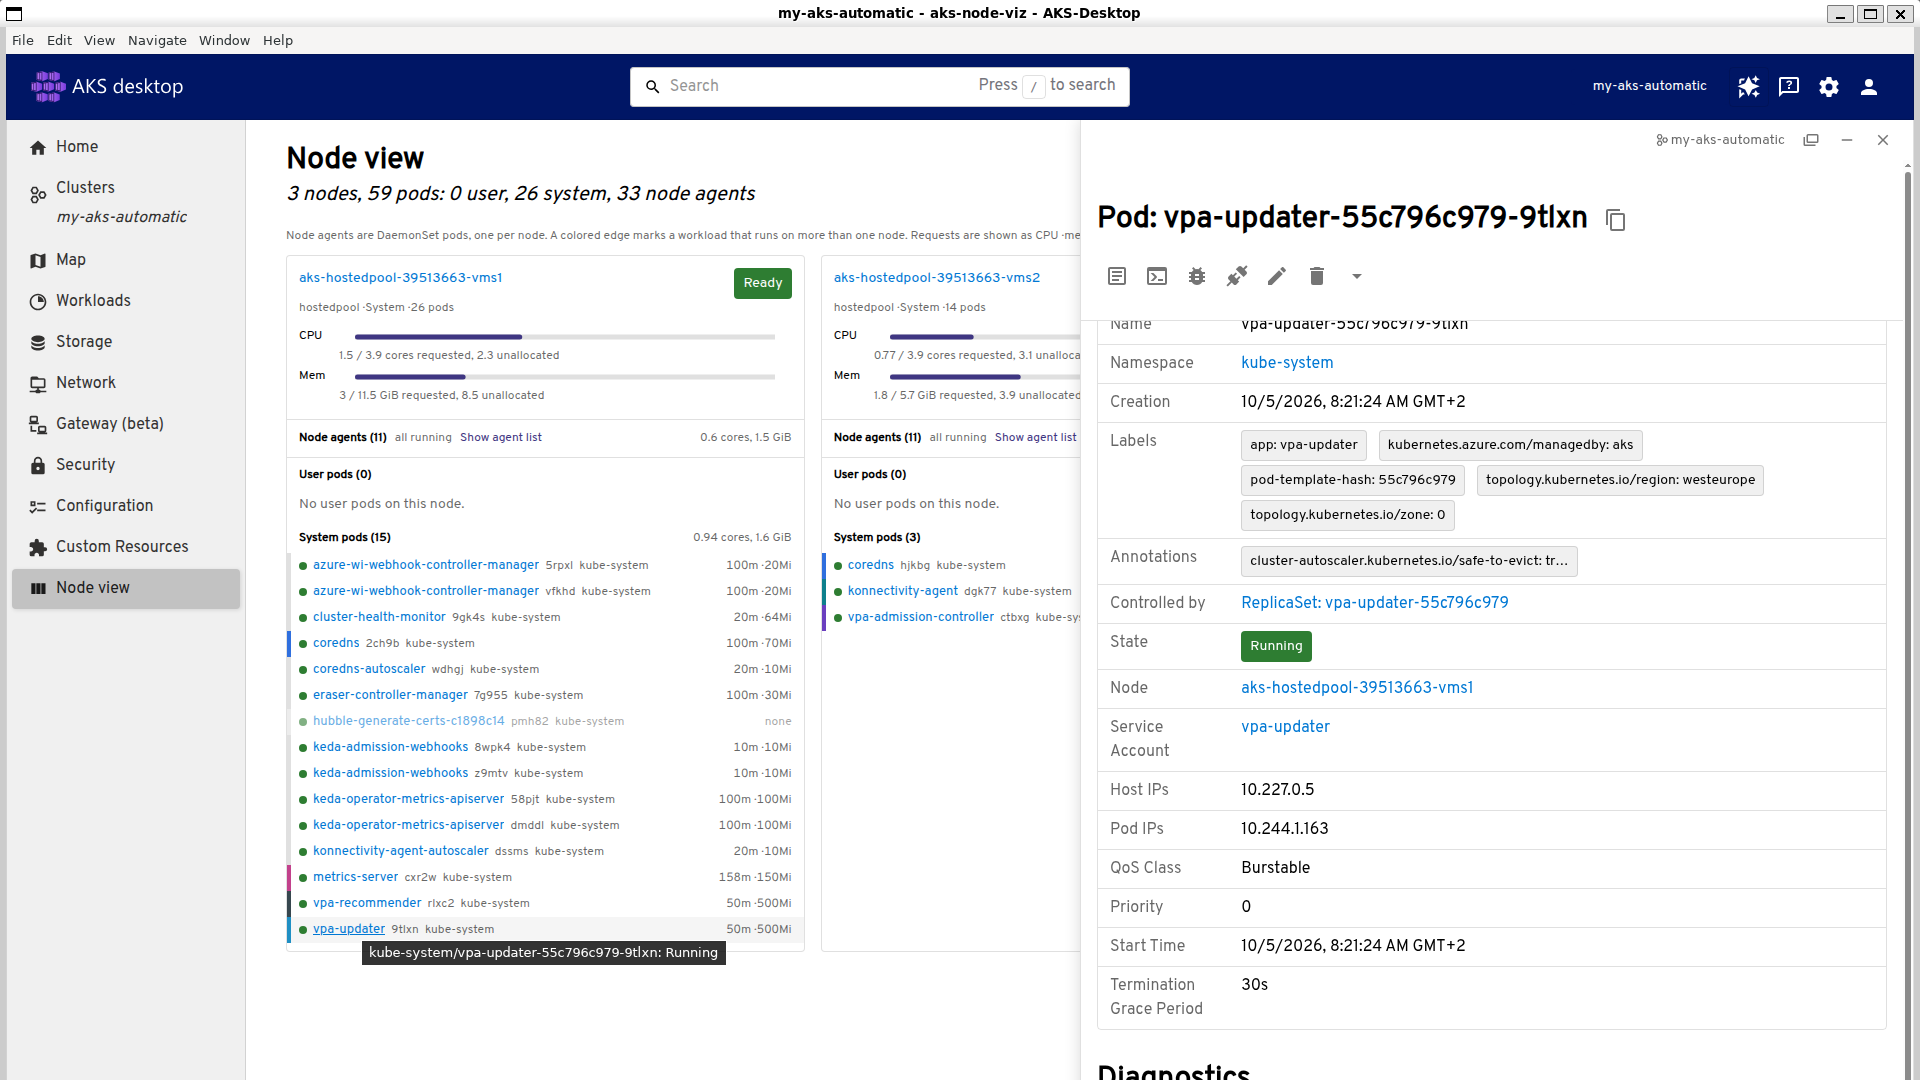The height and width of the screenshot is (1080, 1920).
Task: Click the edit pencil icon
Action: tap(1277, 276)
